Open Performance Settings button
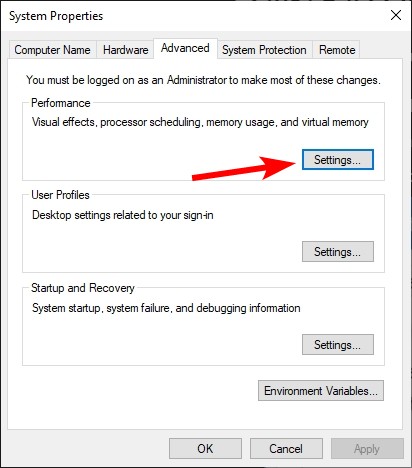412x468 pixels. [338, 160]
